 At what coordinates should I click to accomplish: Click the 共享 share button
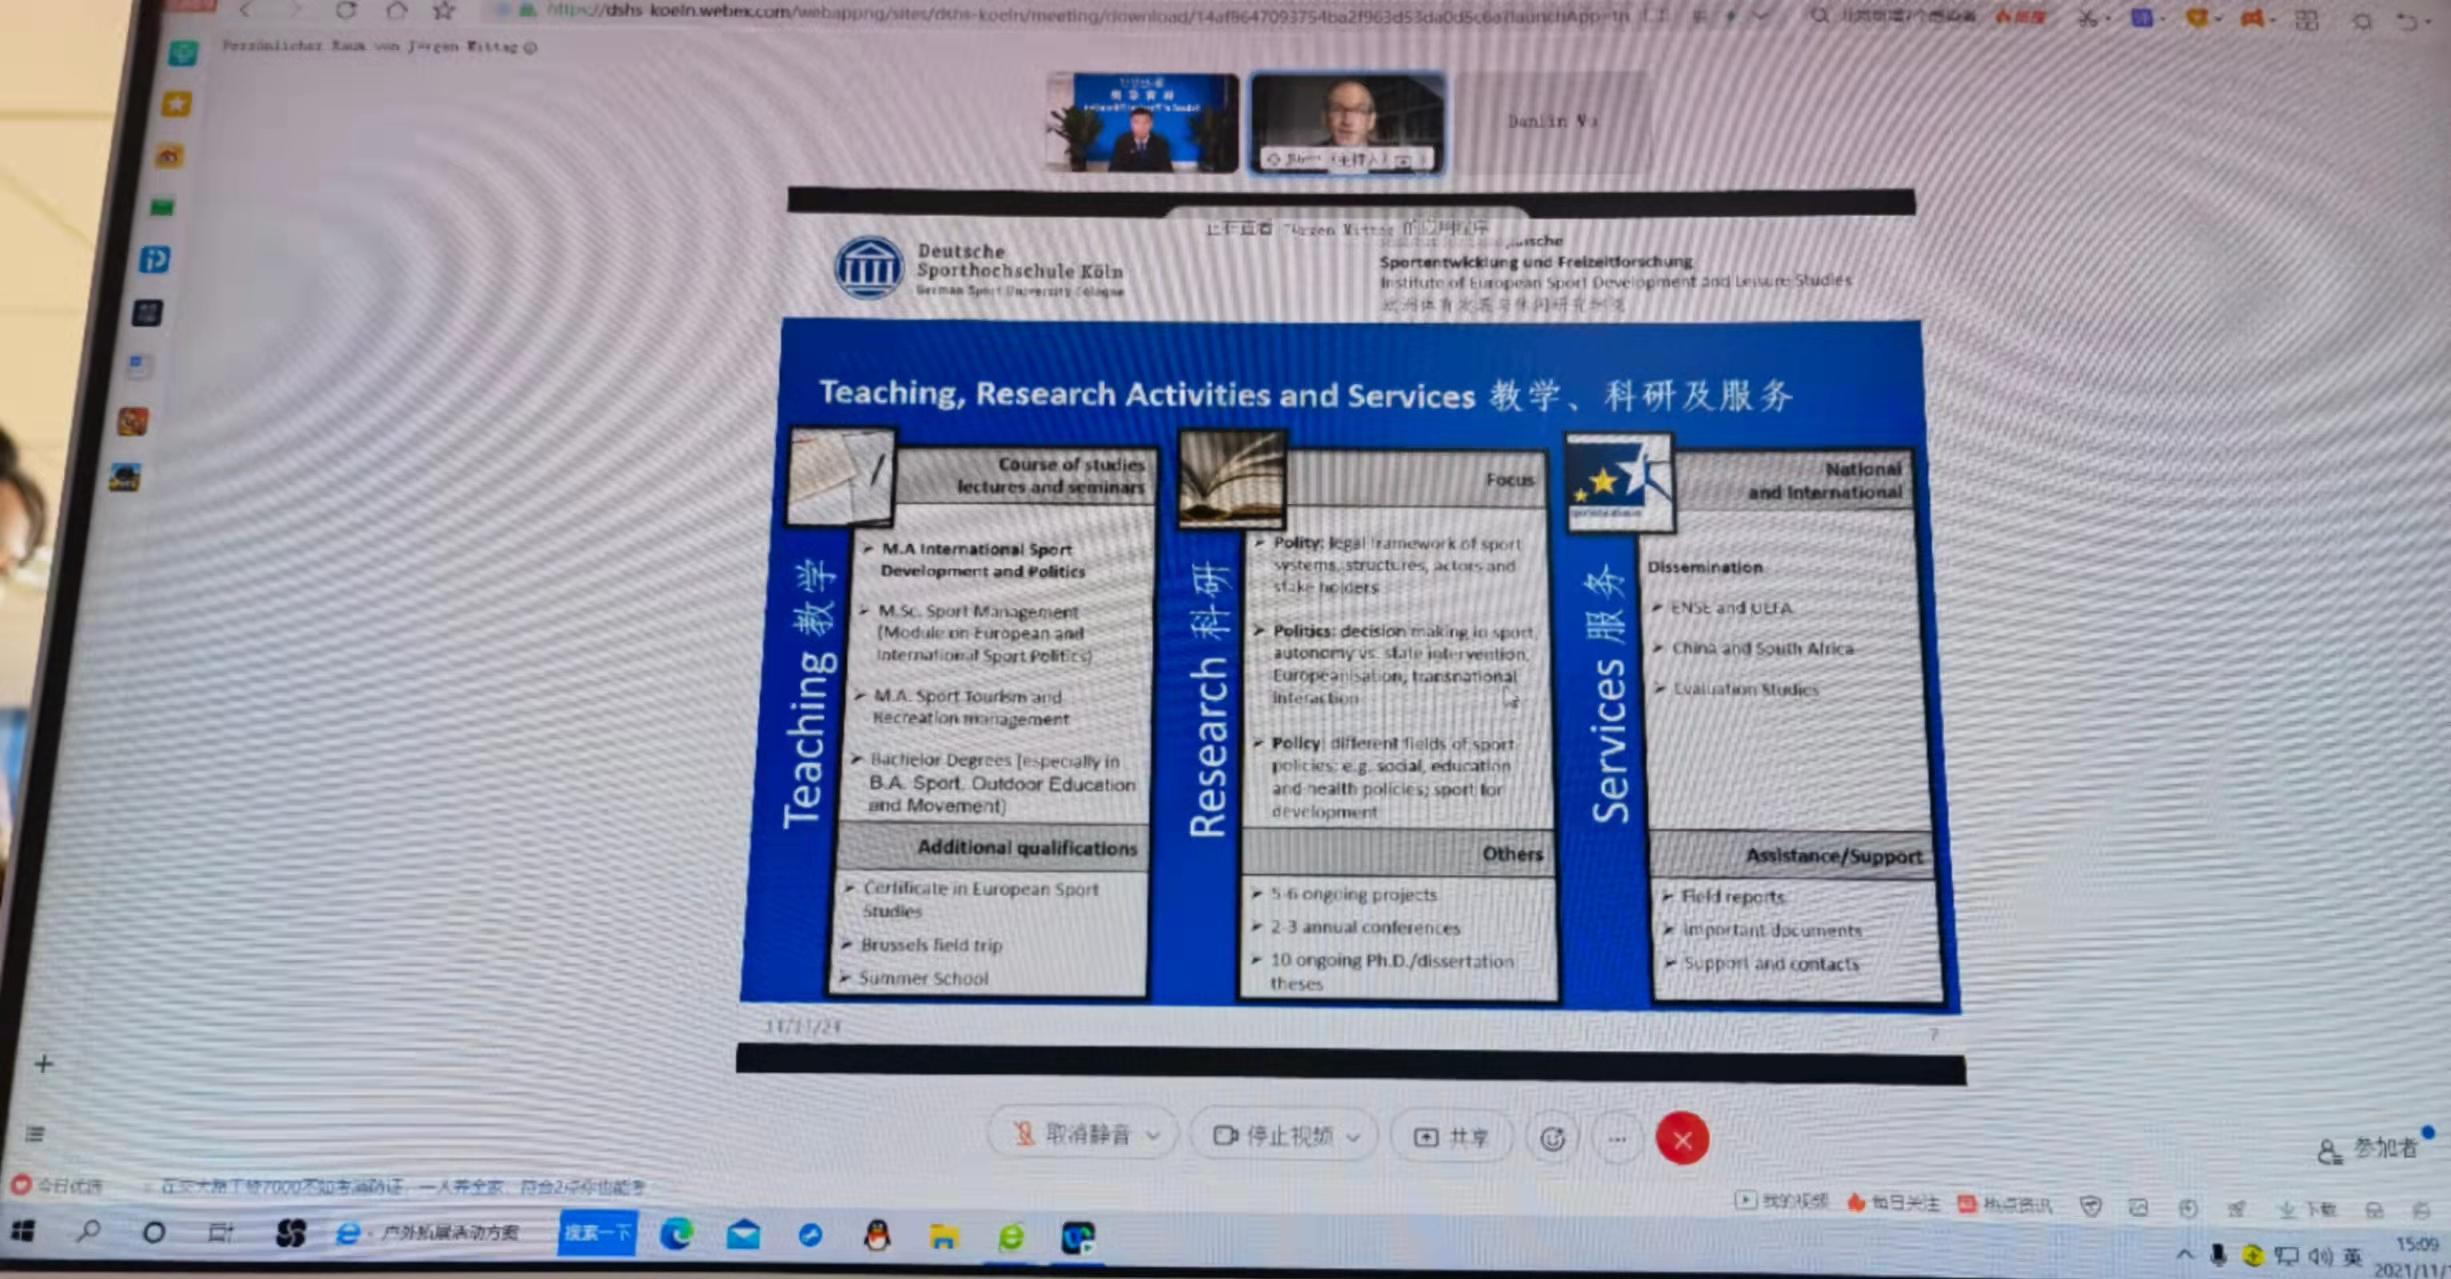point(1452,1137)
